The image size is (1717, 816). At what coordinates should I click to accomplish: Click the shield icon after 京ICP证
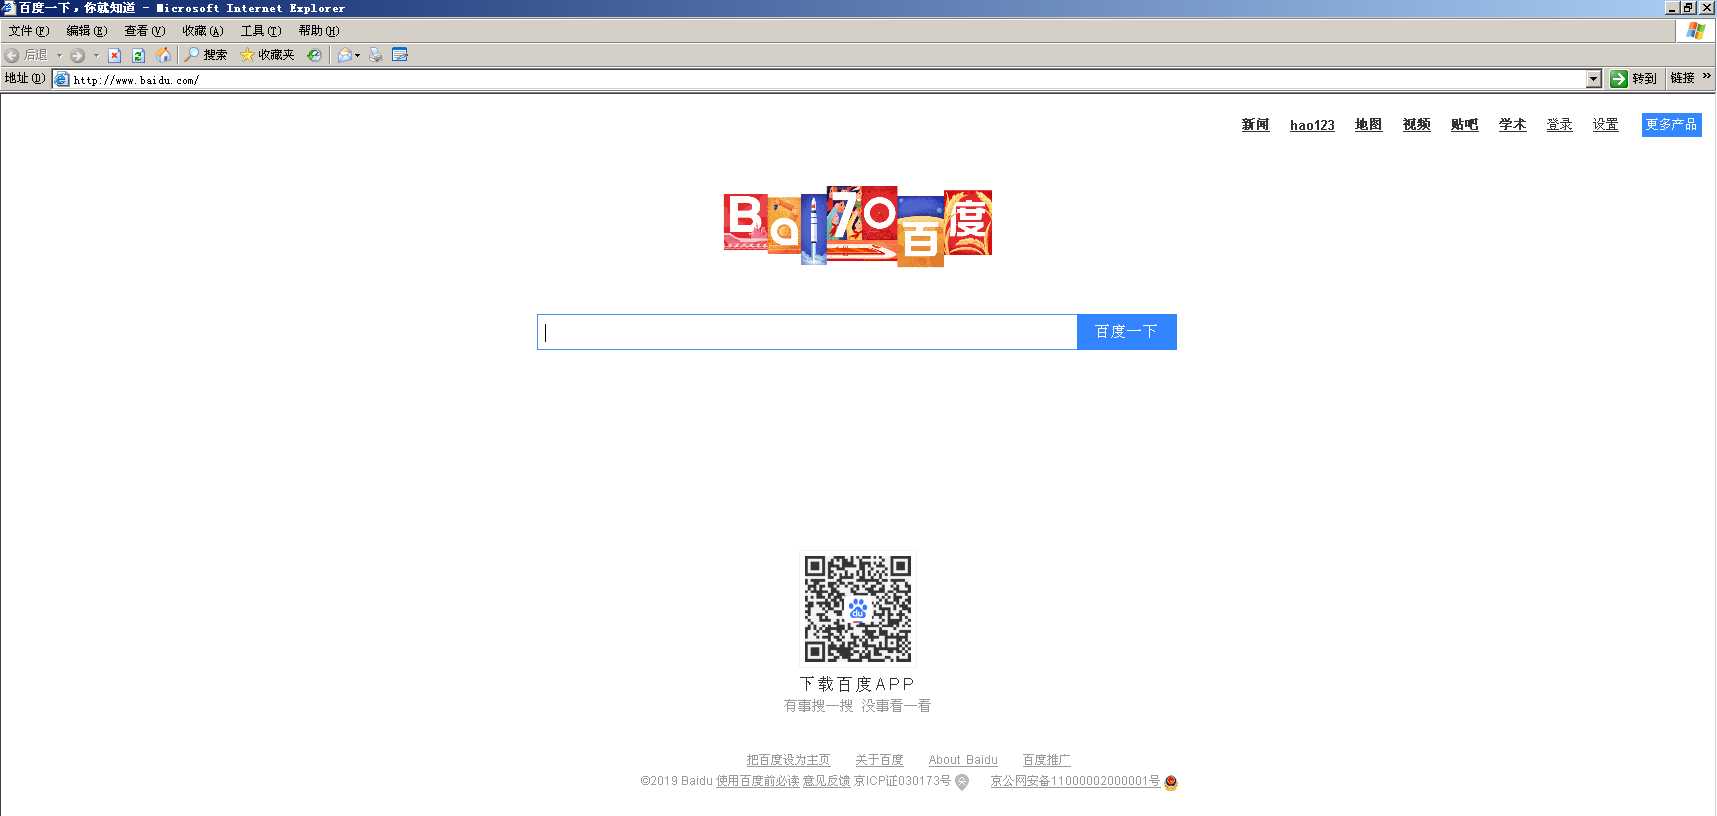click(x=962, y=783)
